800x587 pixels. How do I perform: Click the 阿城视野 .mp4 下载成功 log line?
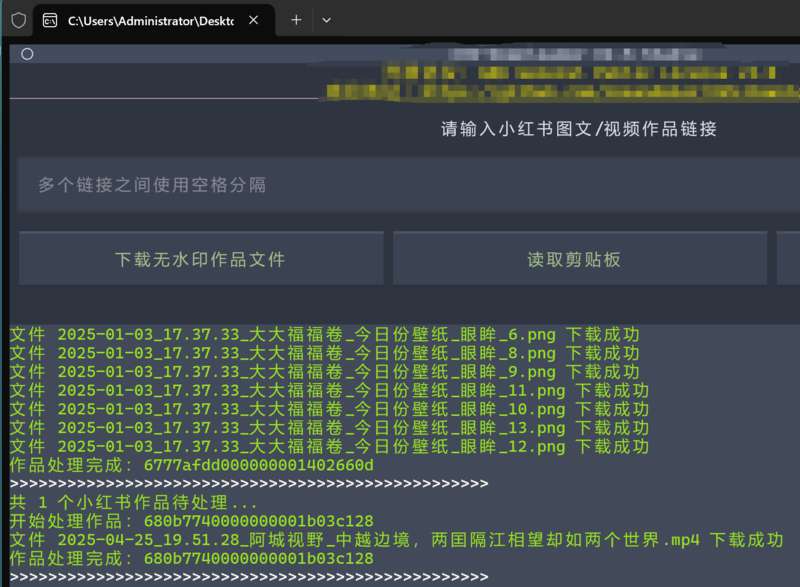pyautogui.click(x=396, y=540)
